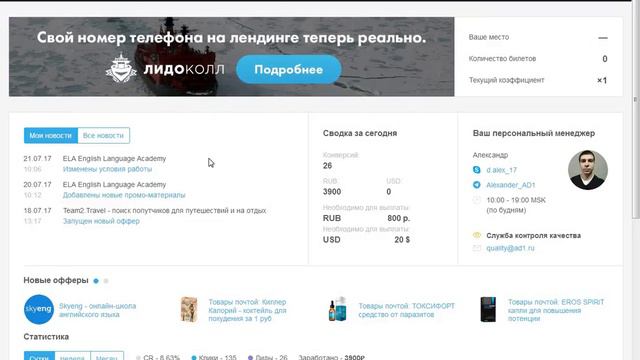Click the Сводка за сегодня heading
Image resolution: width=640 pixels, height=360 pixels.
click(x=360, y=133)
